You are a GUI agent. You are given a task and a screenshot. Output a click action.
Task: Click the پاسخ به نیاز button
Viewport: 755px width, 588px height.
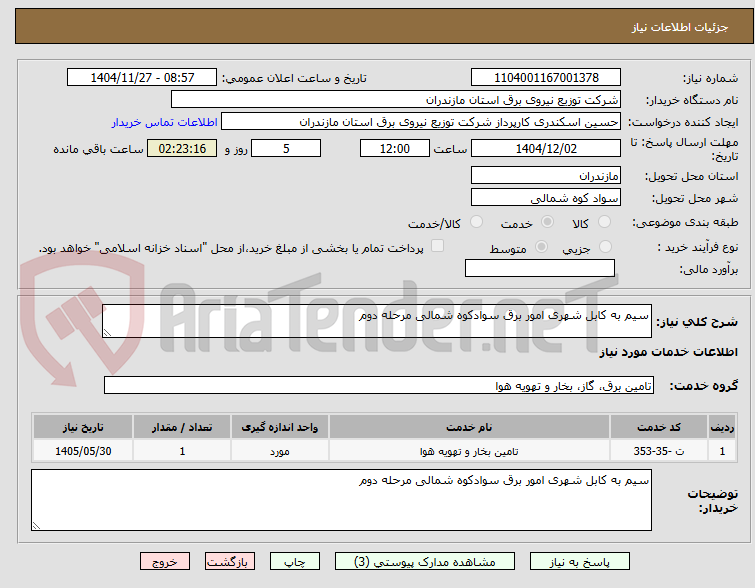580,562
